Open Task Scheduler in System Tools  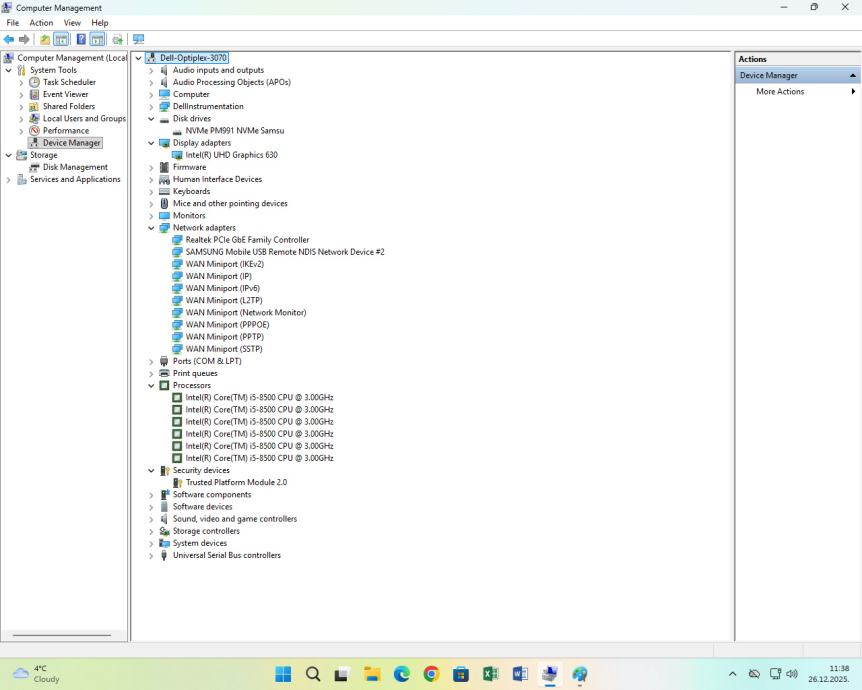69,82
